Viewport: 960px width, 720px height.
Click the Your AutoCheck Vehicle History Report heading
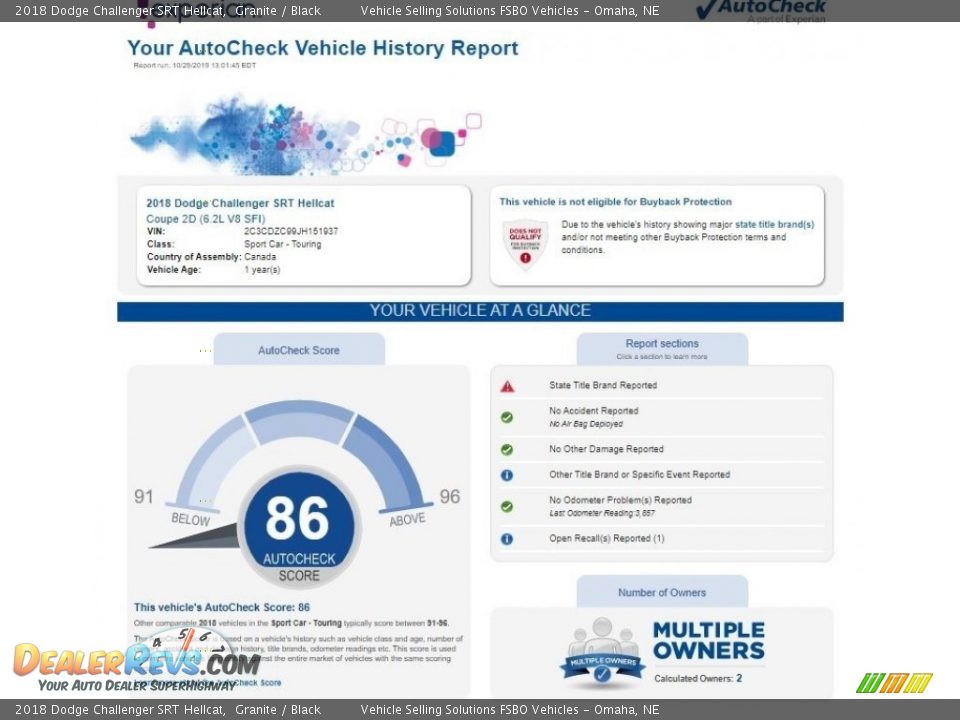pos(323,48)
